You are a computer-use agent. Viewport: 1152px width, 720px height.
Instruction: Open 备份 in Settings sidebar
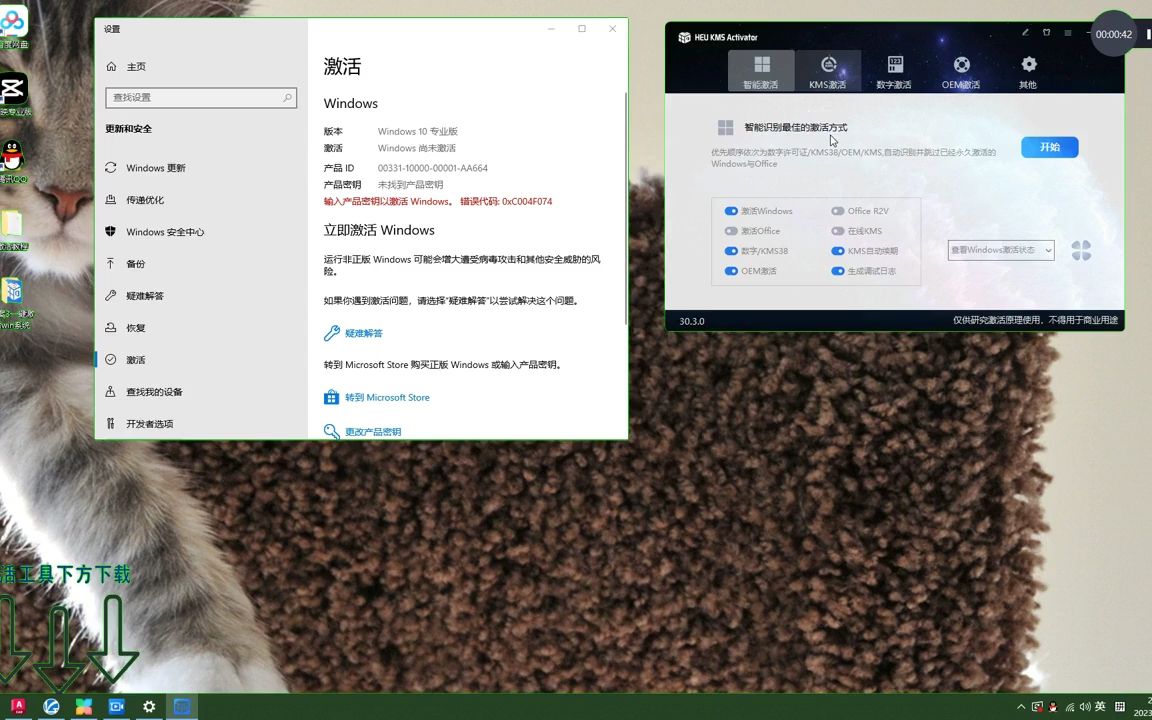pyautogui.click(x=201, y=264)
